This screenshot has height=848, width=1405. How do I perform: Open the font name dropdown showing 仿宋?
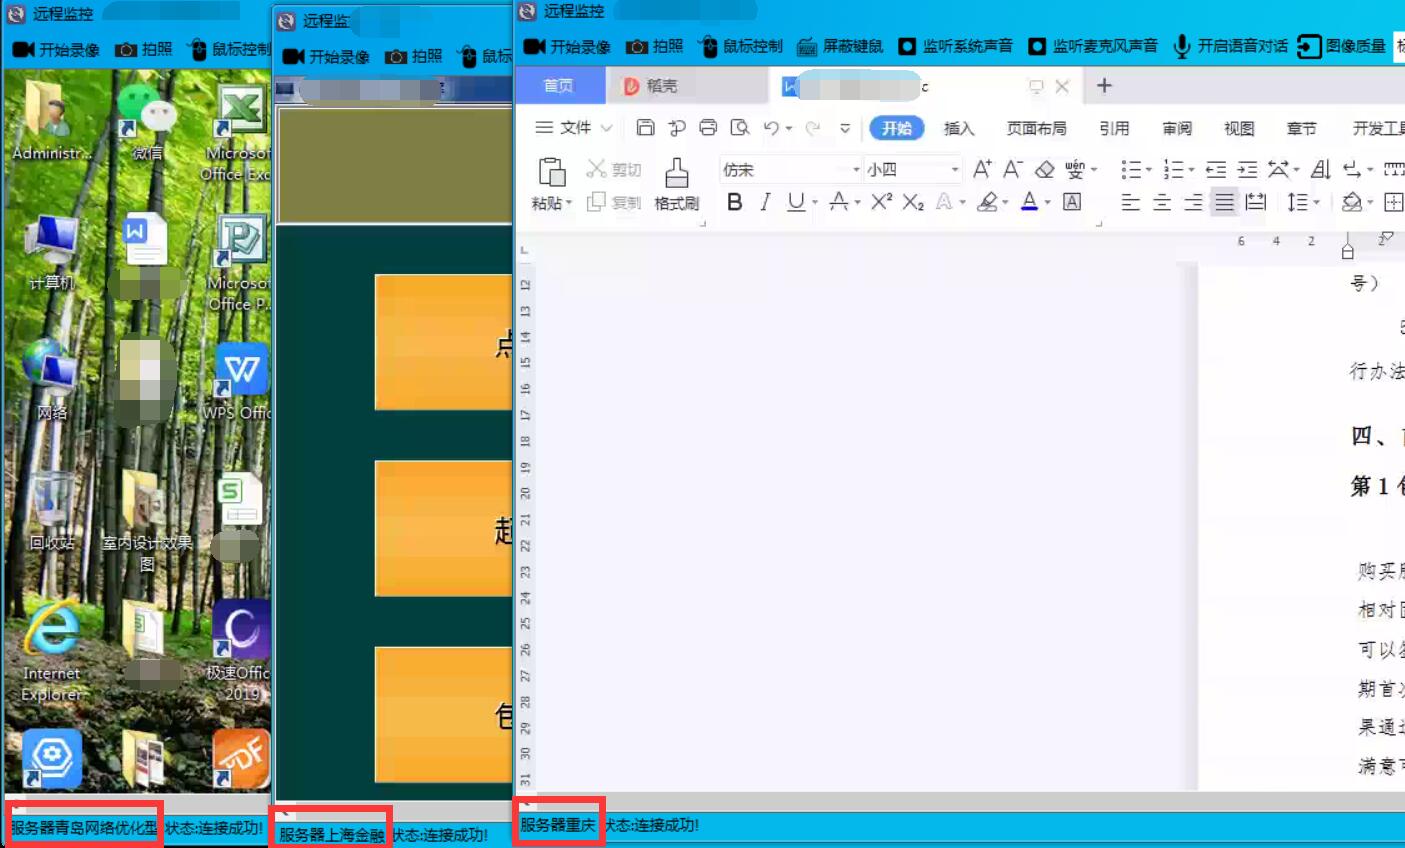[790, 170]
